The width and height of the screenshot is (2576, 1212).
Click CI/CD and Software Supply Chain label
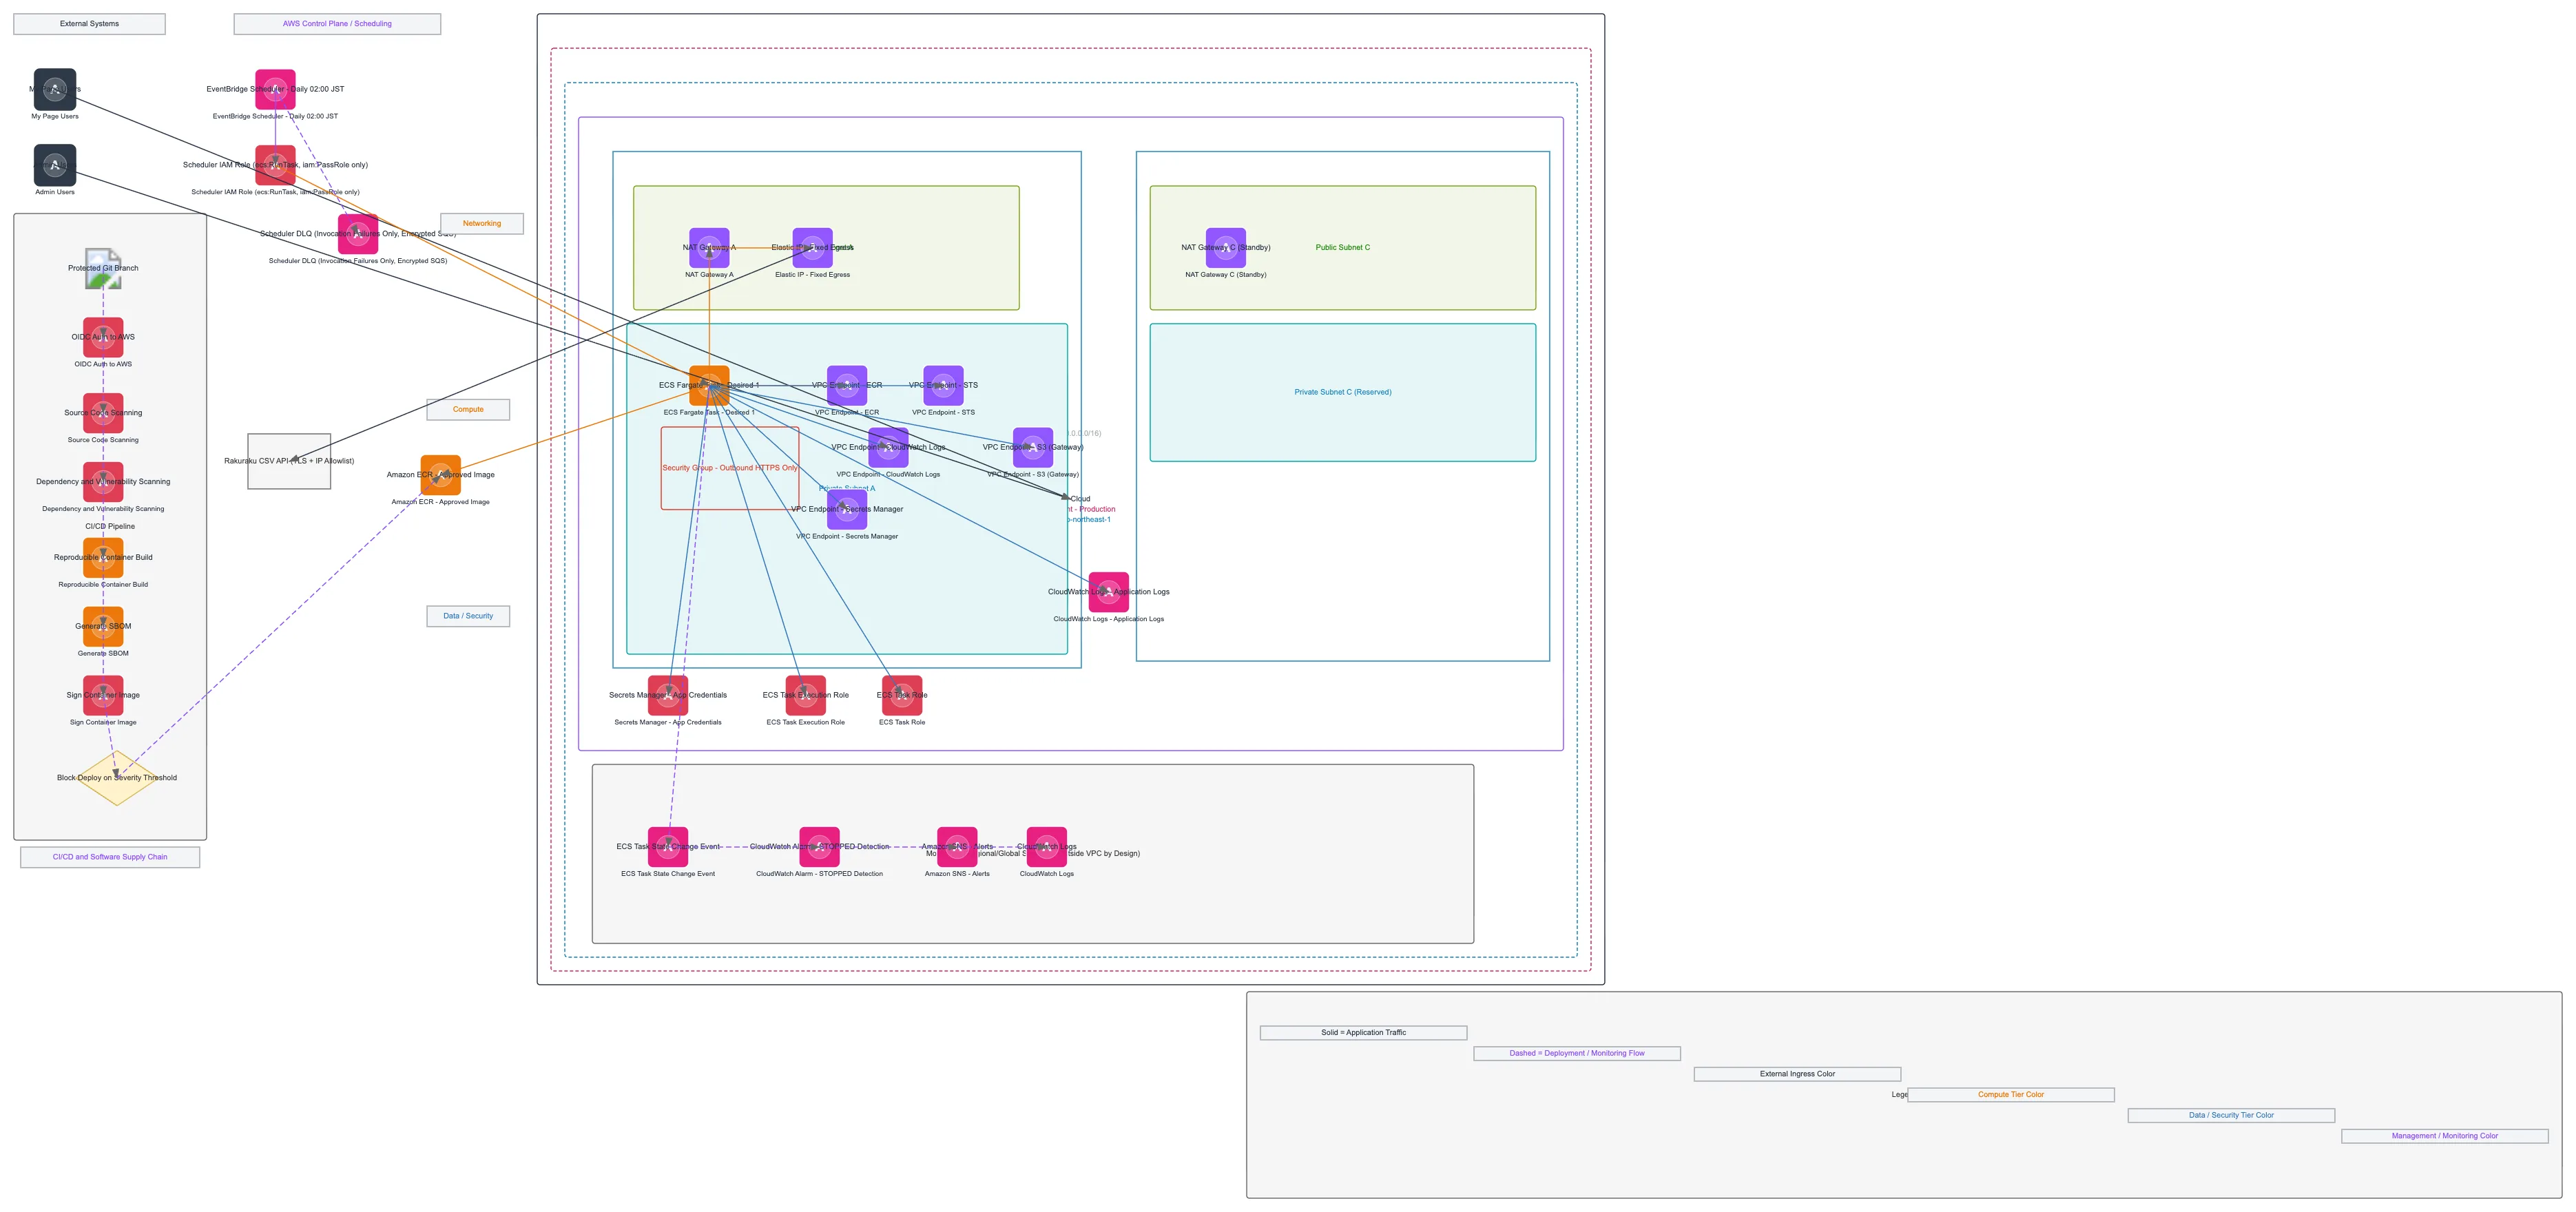(110, 857)
